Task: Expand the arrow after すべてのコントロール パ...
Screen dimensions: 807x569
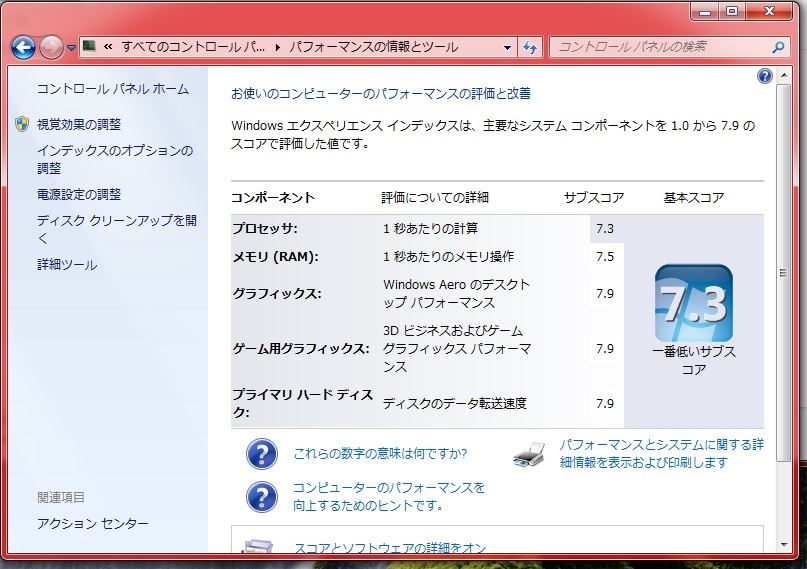Action: tap(277, 47)
